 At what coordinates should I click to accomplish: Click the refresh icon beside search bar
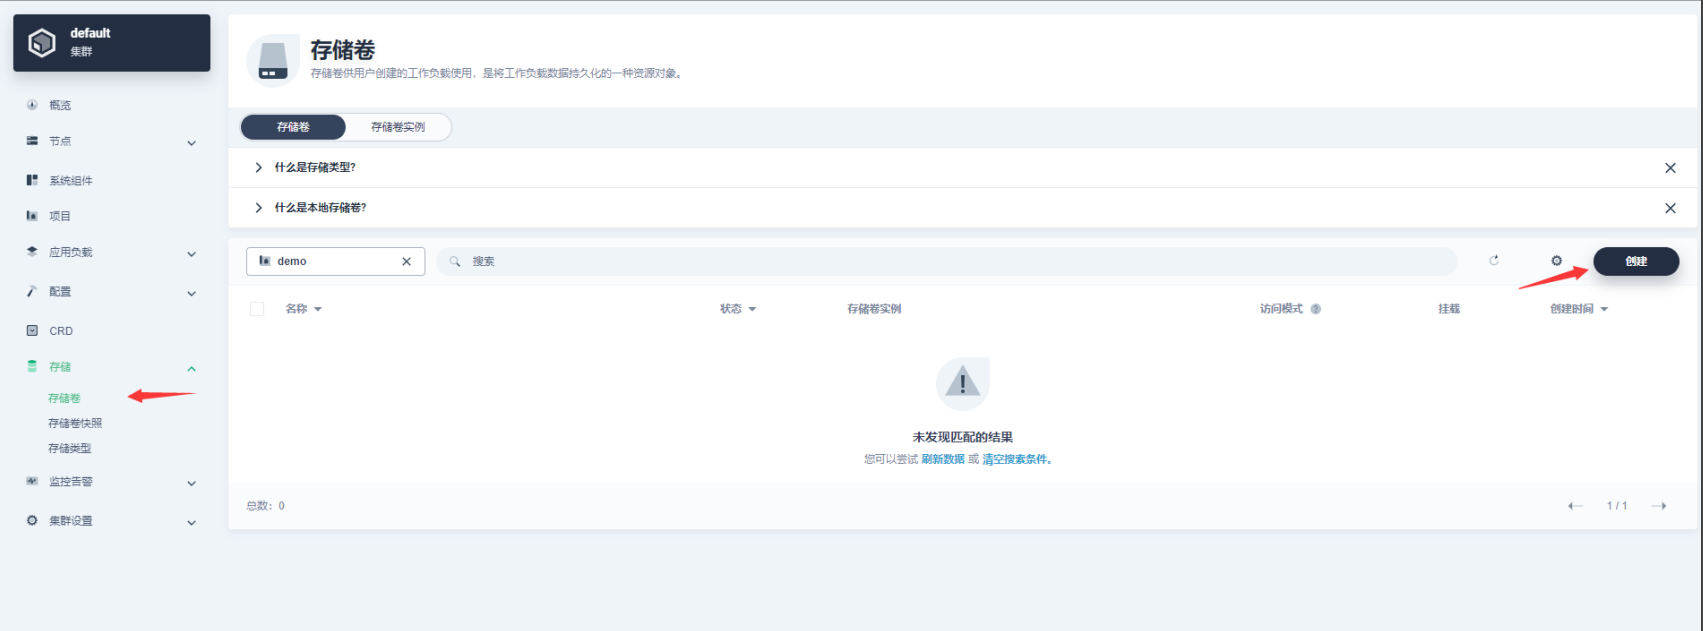click(x=1494, y=260)
